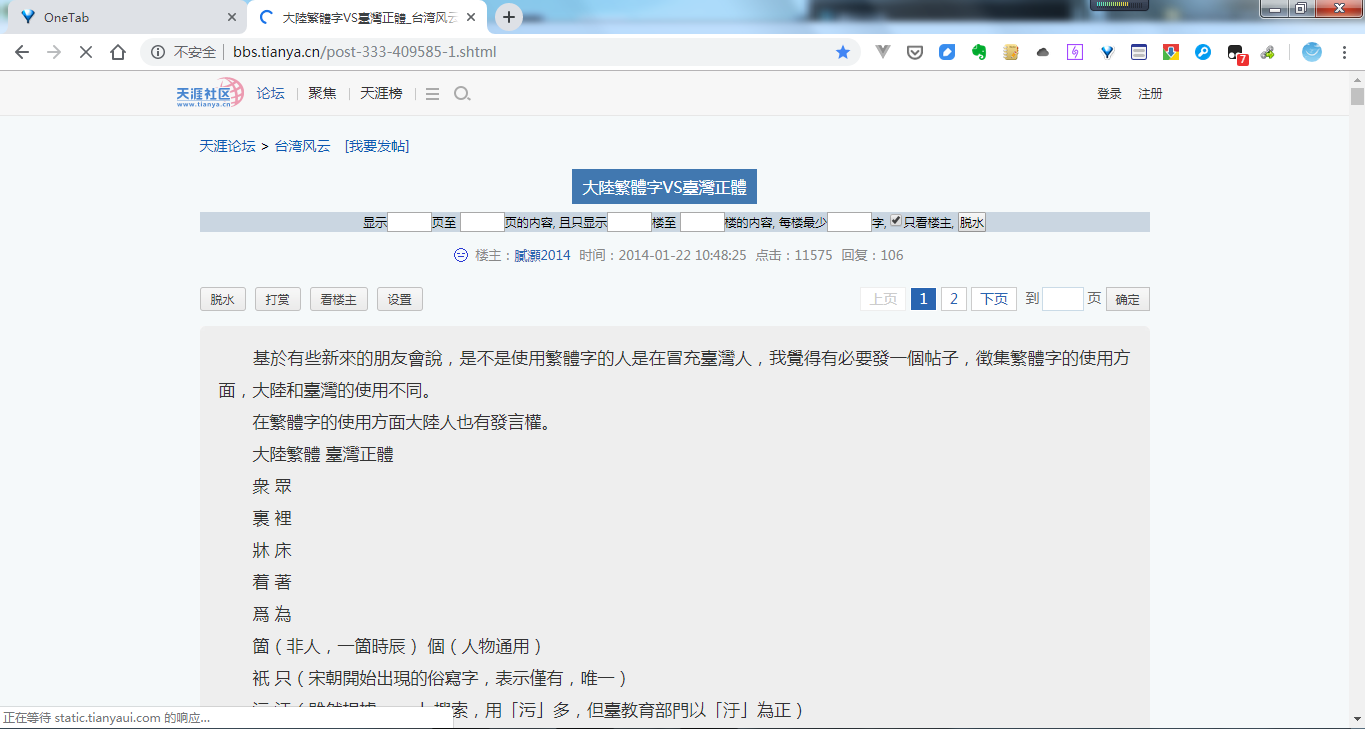This screenshot has width=1365, height=729.
Task: Open the extension with red 7 badge
Action: point(1237,54)
